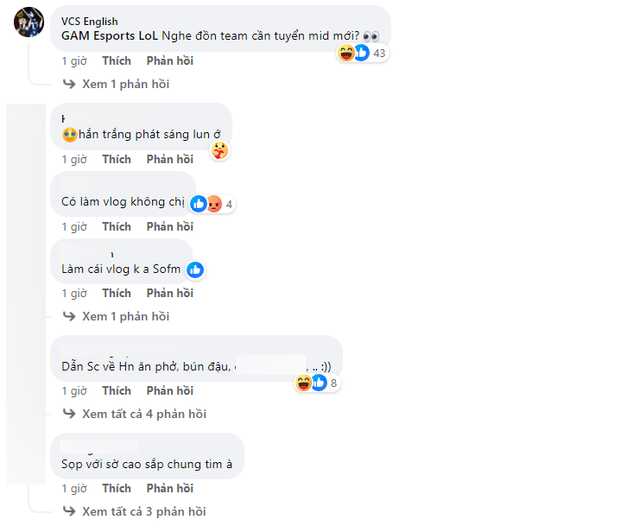
Task: Click the reply arrow icon beside 'Xem tất cả 4 phản hồi'
Action: click(70, 414)
